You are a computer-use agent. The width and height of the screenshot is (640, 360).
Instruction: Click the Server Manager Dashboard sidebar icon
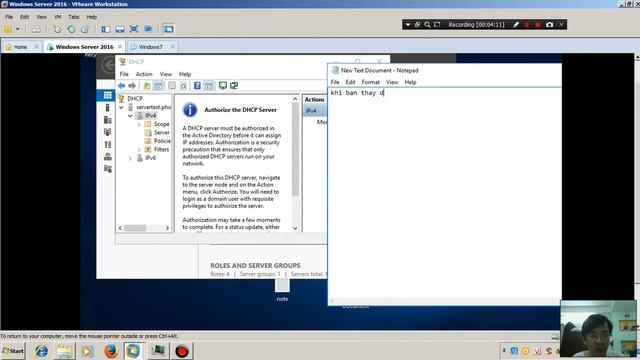click(107, 95)
